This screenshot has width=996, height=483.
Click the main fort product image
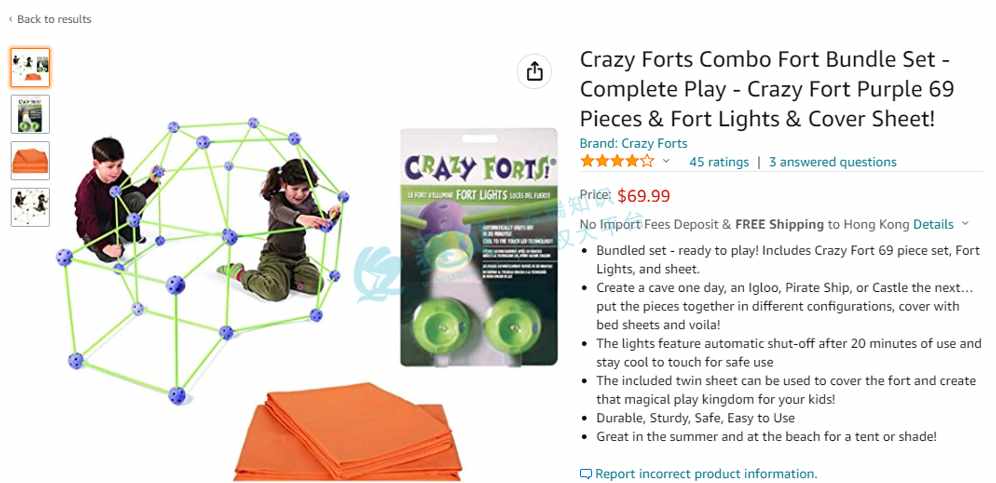point(202,261)
